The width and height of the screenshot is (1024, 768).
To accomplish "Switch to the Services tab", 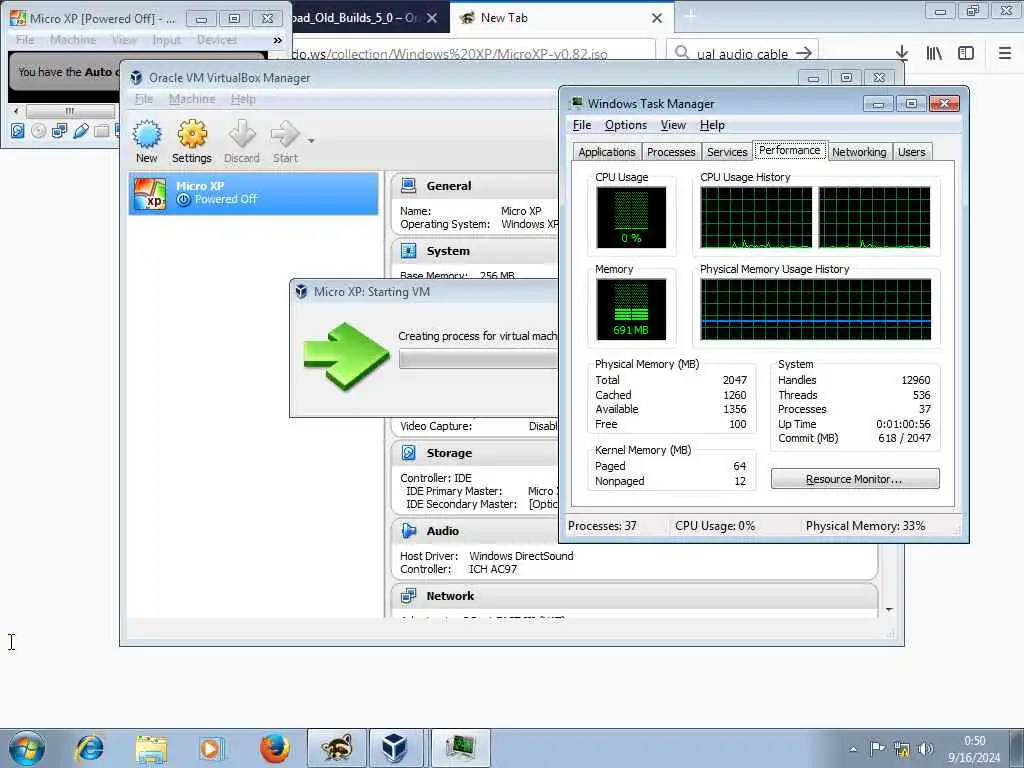I will coord(727,152).
